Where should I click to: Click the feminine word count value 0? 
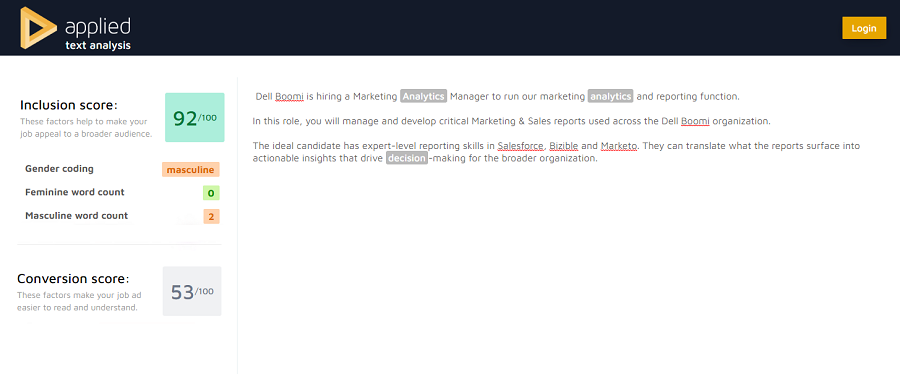pos(211,193)
